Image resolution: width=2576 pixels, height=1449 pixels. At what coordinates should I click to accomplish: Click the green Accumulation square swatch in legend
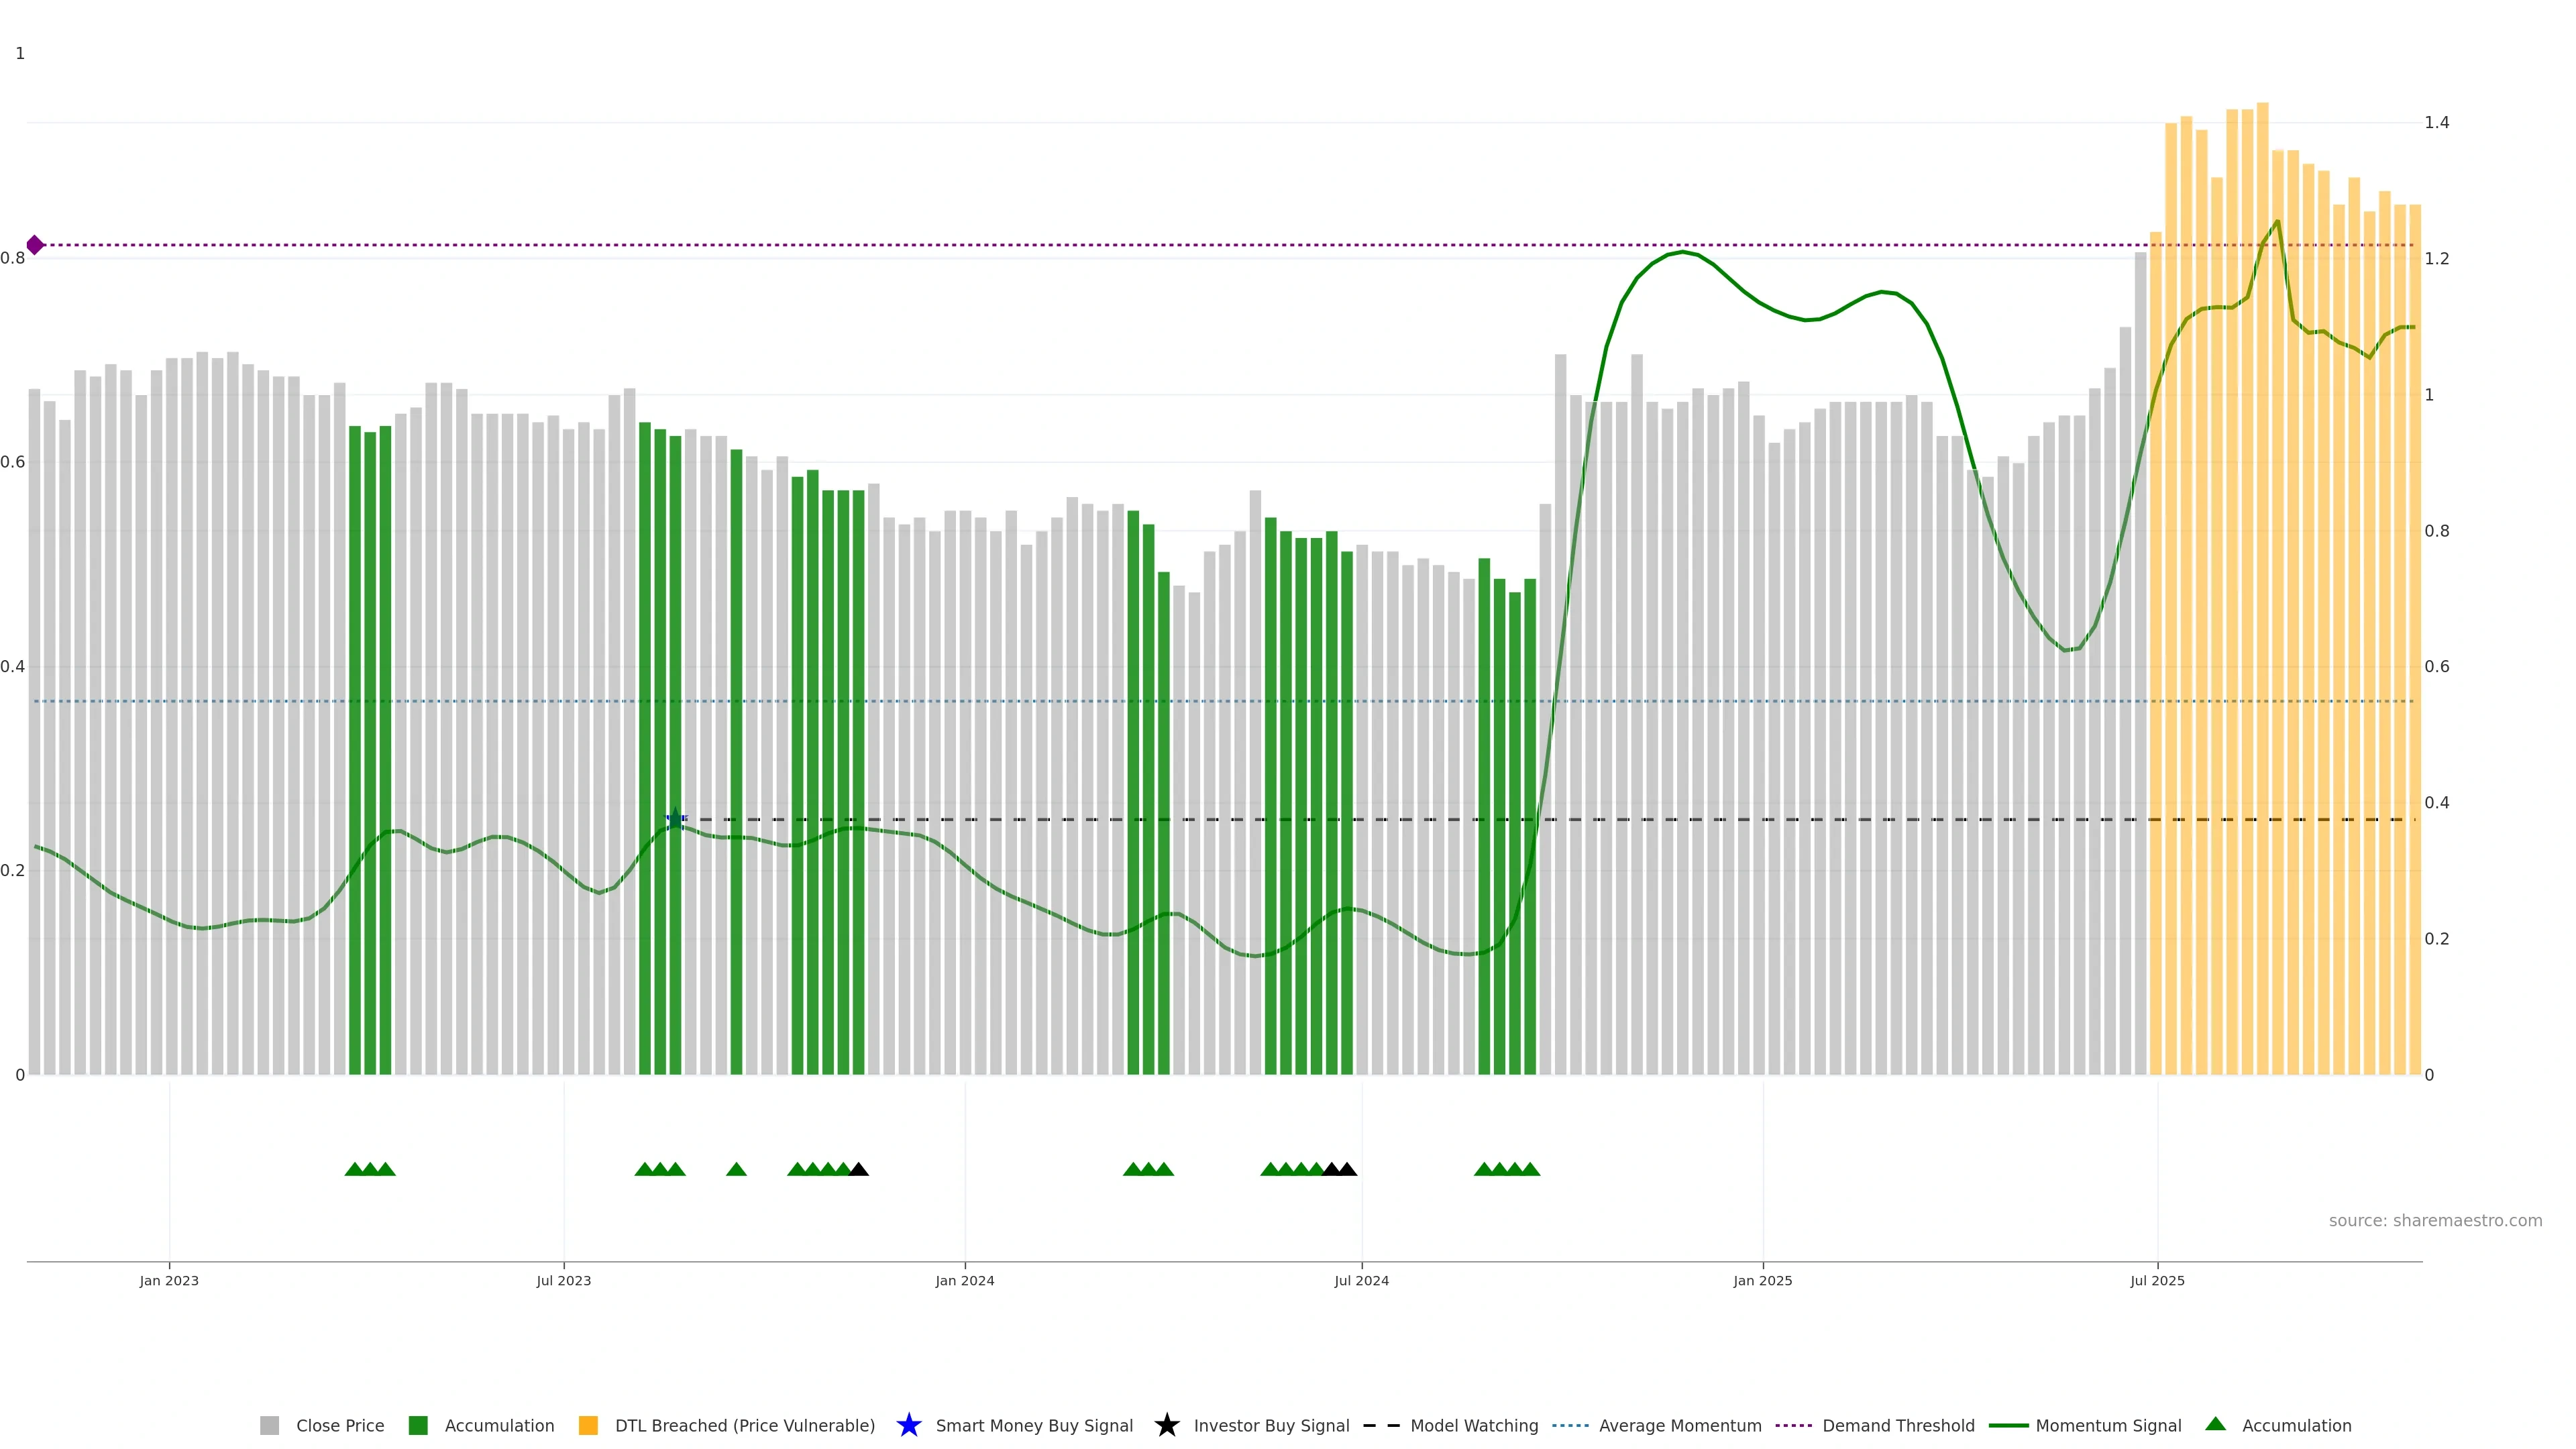418,1425
